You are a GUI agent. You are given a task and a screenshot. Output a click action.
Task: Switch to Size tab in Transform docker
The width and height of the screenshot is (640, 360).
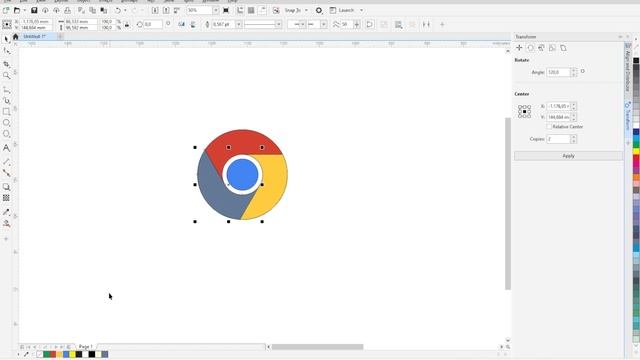552,48
